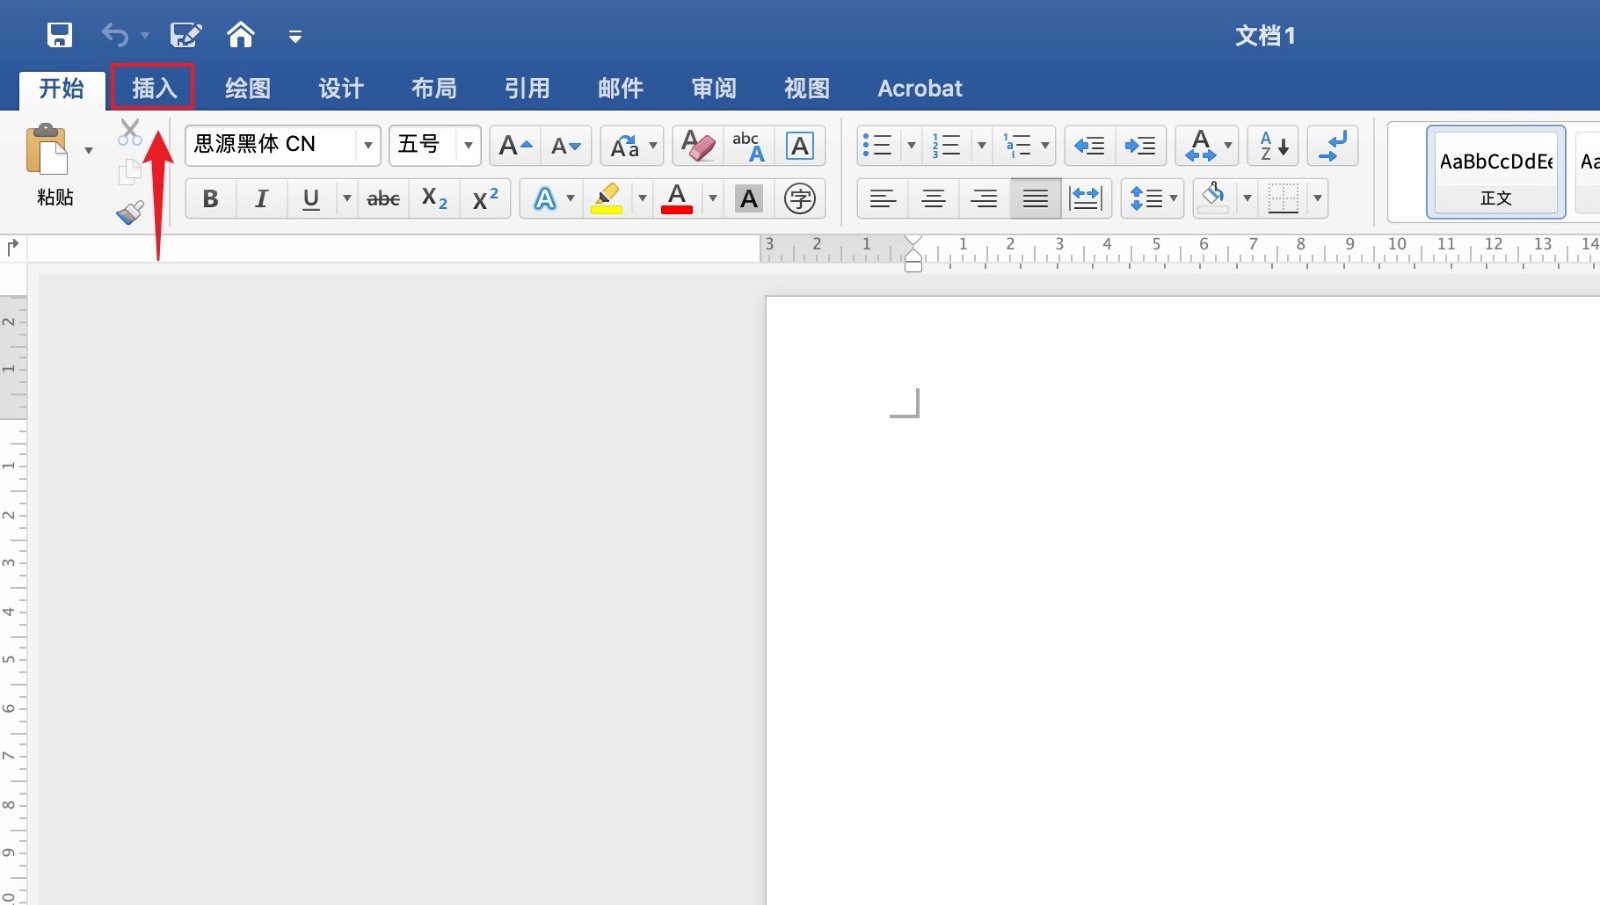Expand the font name dropdown arrow

point(368,146)
